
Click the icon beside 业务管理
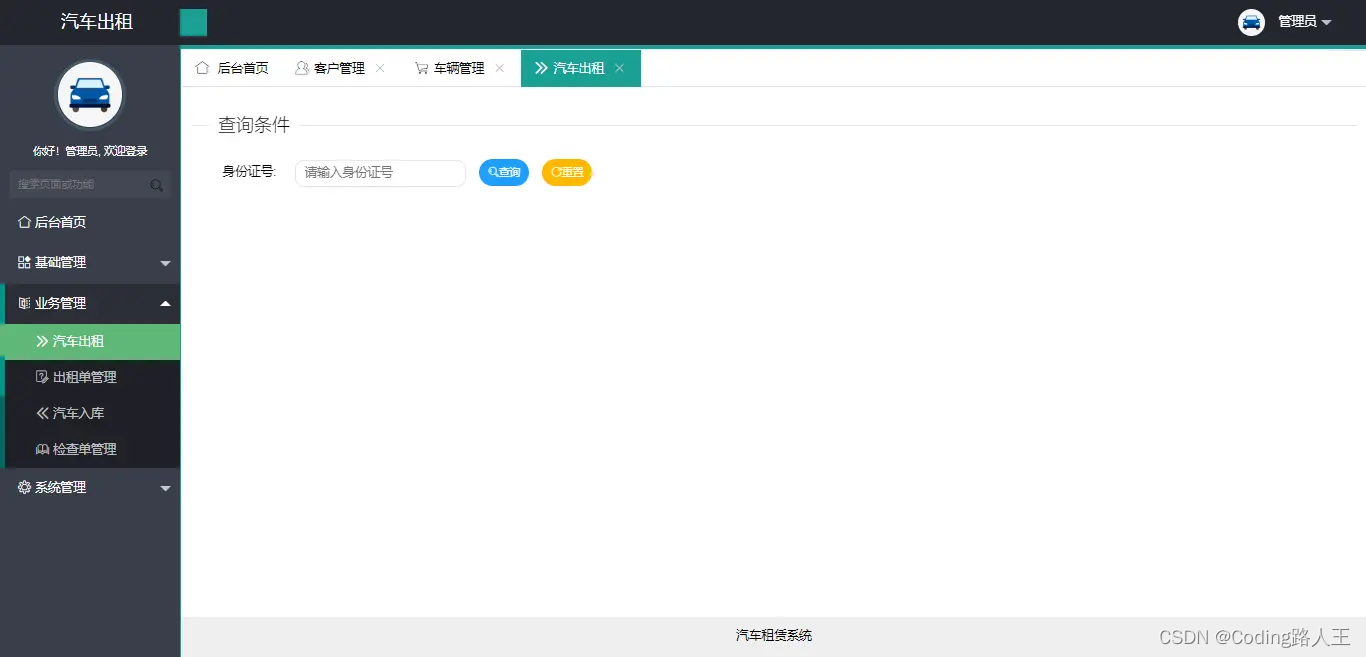(x=24, y=303)
